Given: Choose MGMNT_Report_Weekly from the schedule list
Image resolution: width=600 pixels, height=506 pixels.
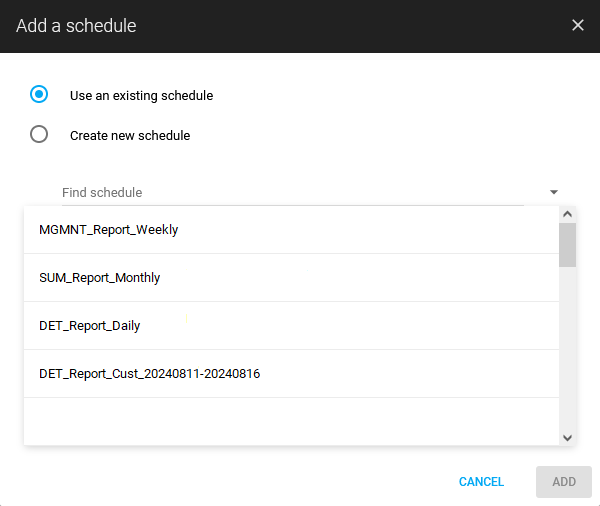Looking at the screenshot, I should tap(109, 230).
